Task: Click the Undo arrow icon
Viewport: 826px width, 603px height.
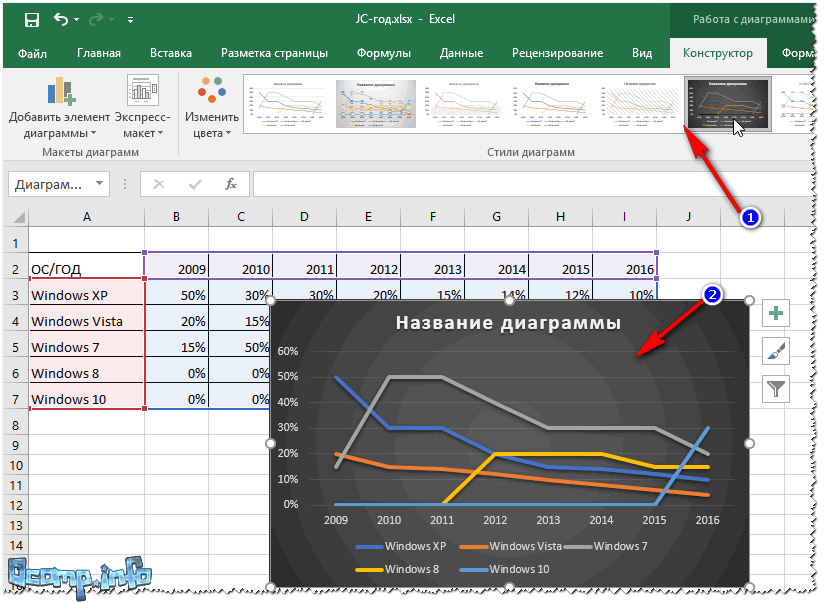Action: pyautogui.click(x=61, y=19)
